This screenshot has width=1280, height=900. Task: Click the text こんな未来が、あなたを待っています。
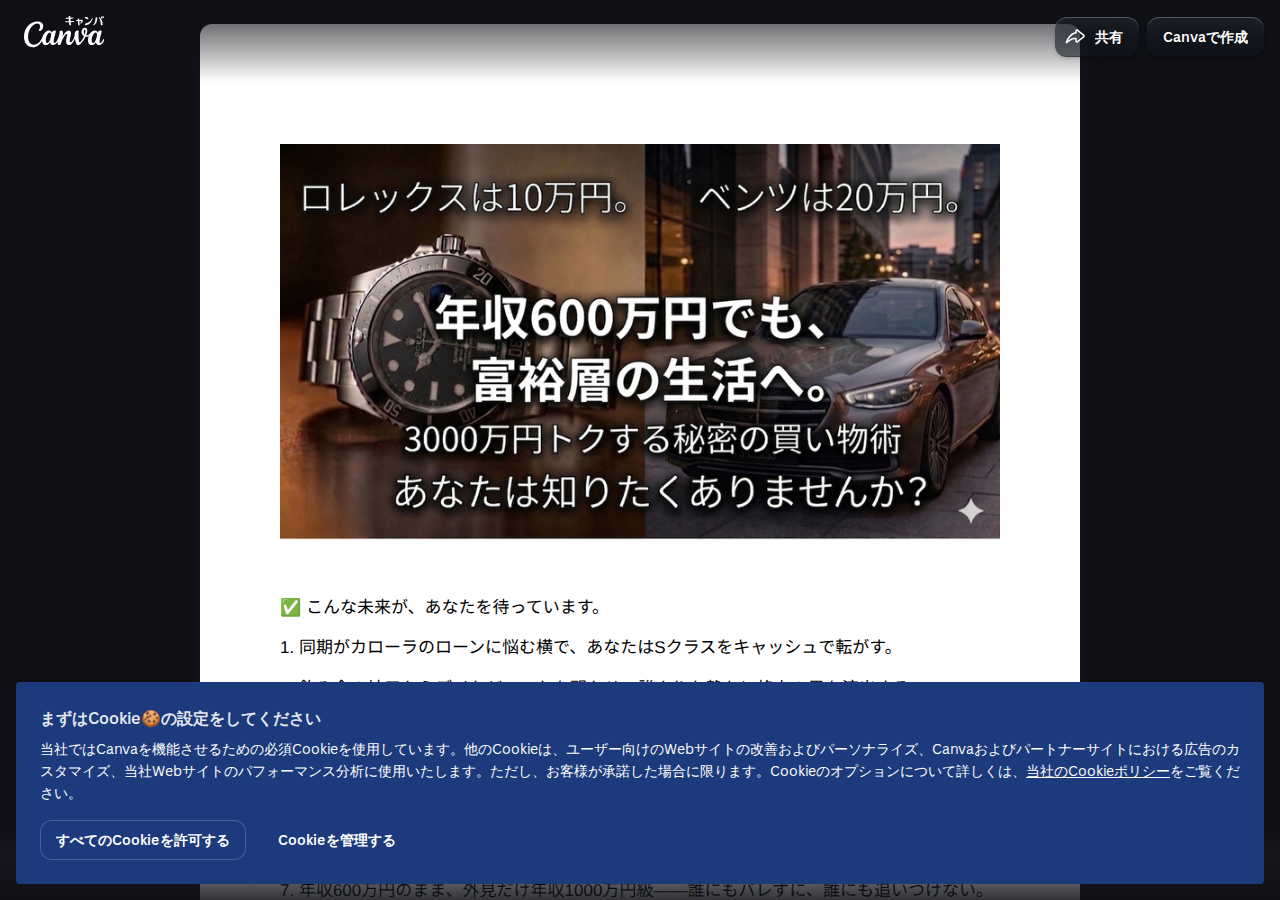455,607
